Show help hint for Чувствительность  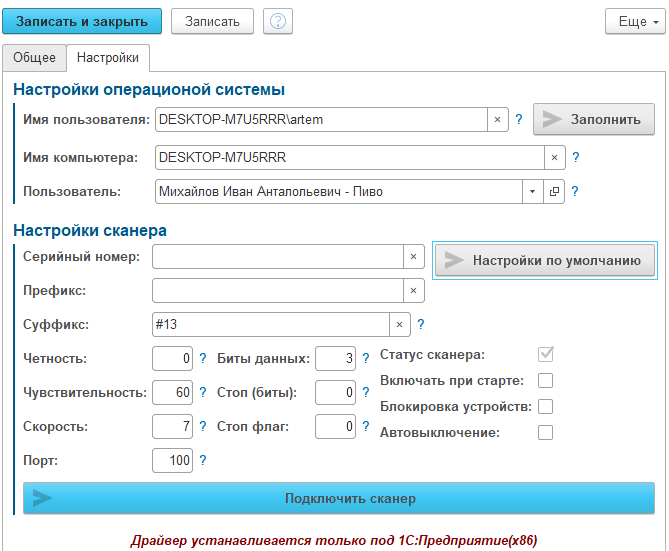203,393
